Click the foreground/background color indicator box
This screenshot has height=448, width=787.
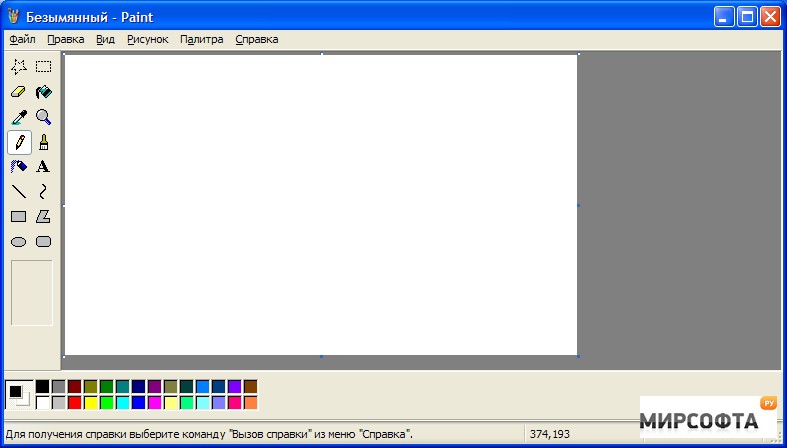(19, 395)
